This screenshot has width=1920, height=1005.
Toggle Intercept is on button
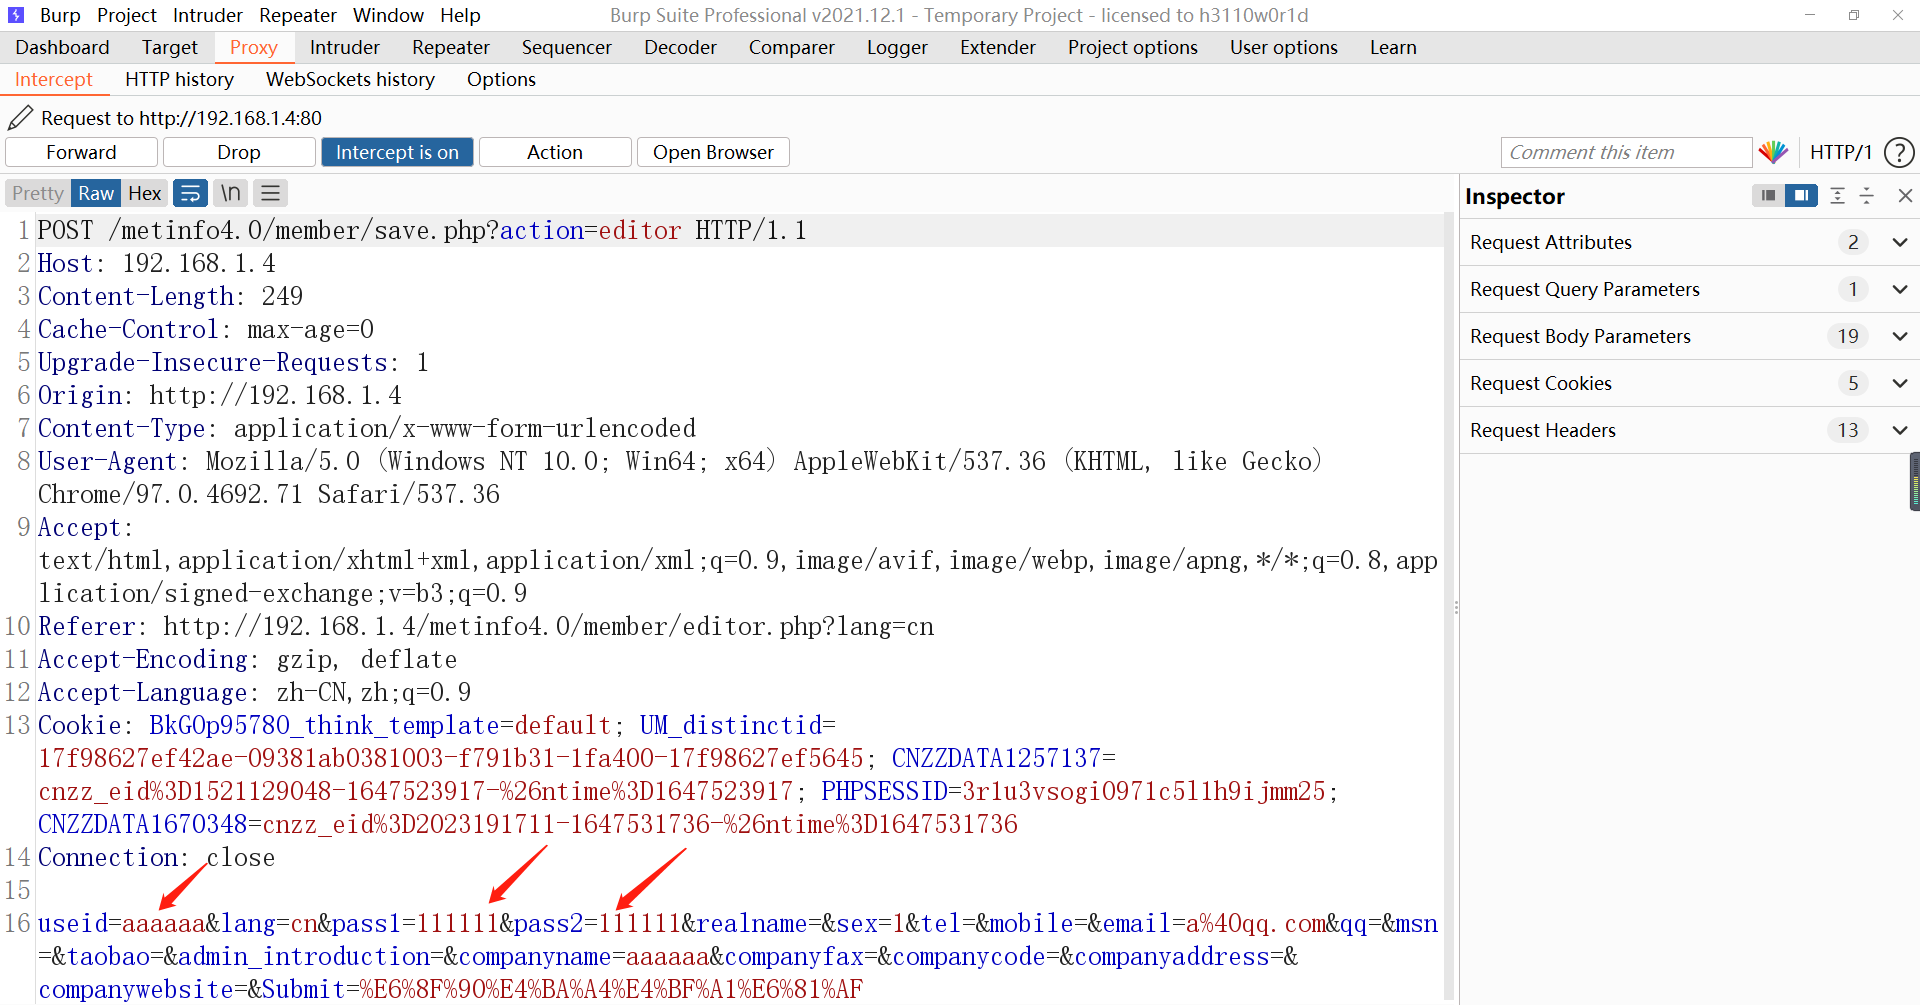click(x=397, y=152)
